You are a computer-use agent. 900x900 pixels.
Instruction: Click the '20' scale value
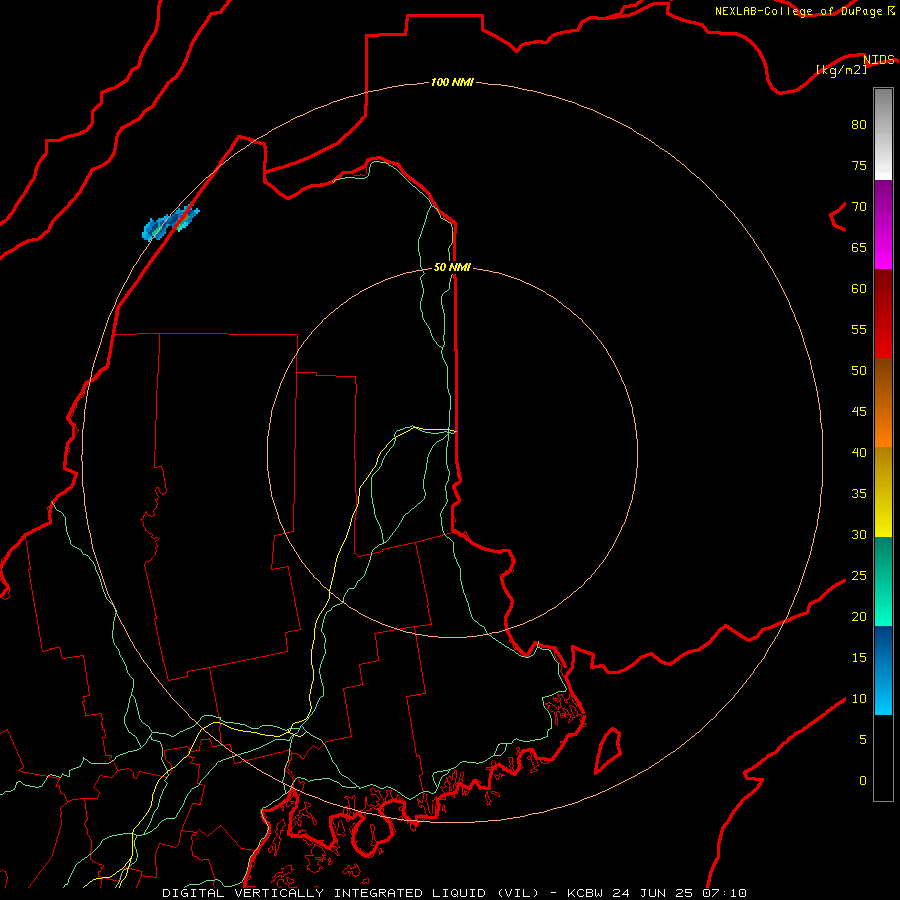point(859,616)
